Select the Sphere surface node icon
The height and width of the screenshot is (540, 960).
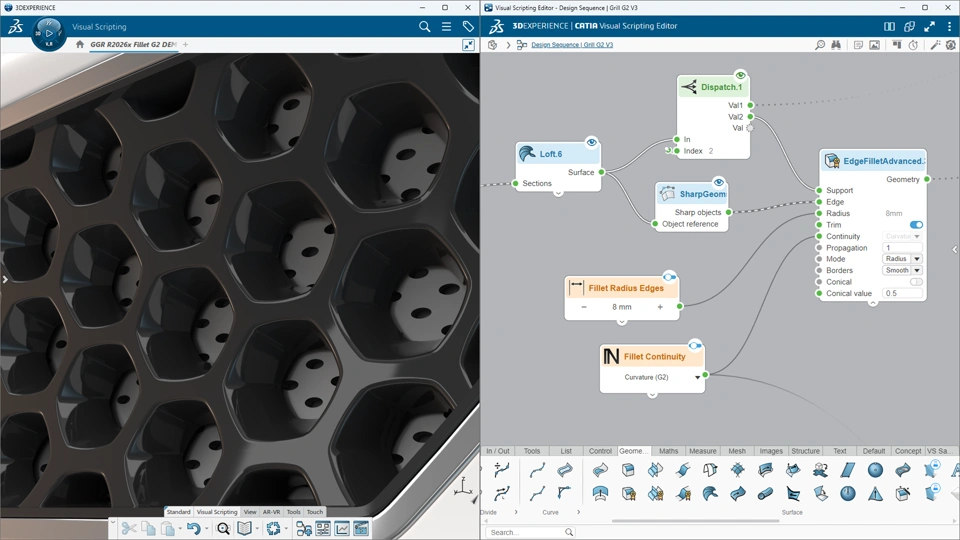pyautogui.click(x=876, y=470)
